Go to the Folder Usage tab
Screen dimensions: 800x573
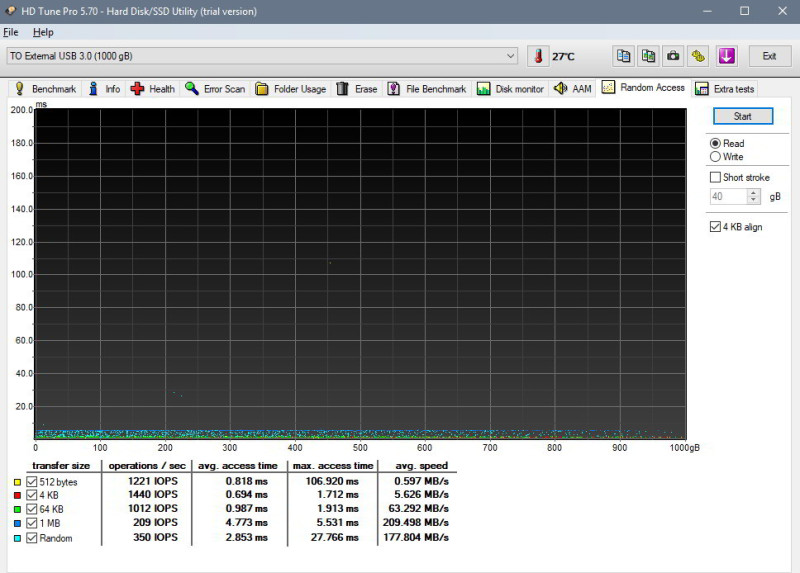(x=291, y=89)
